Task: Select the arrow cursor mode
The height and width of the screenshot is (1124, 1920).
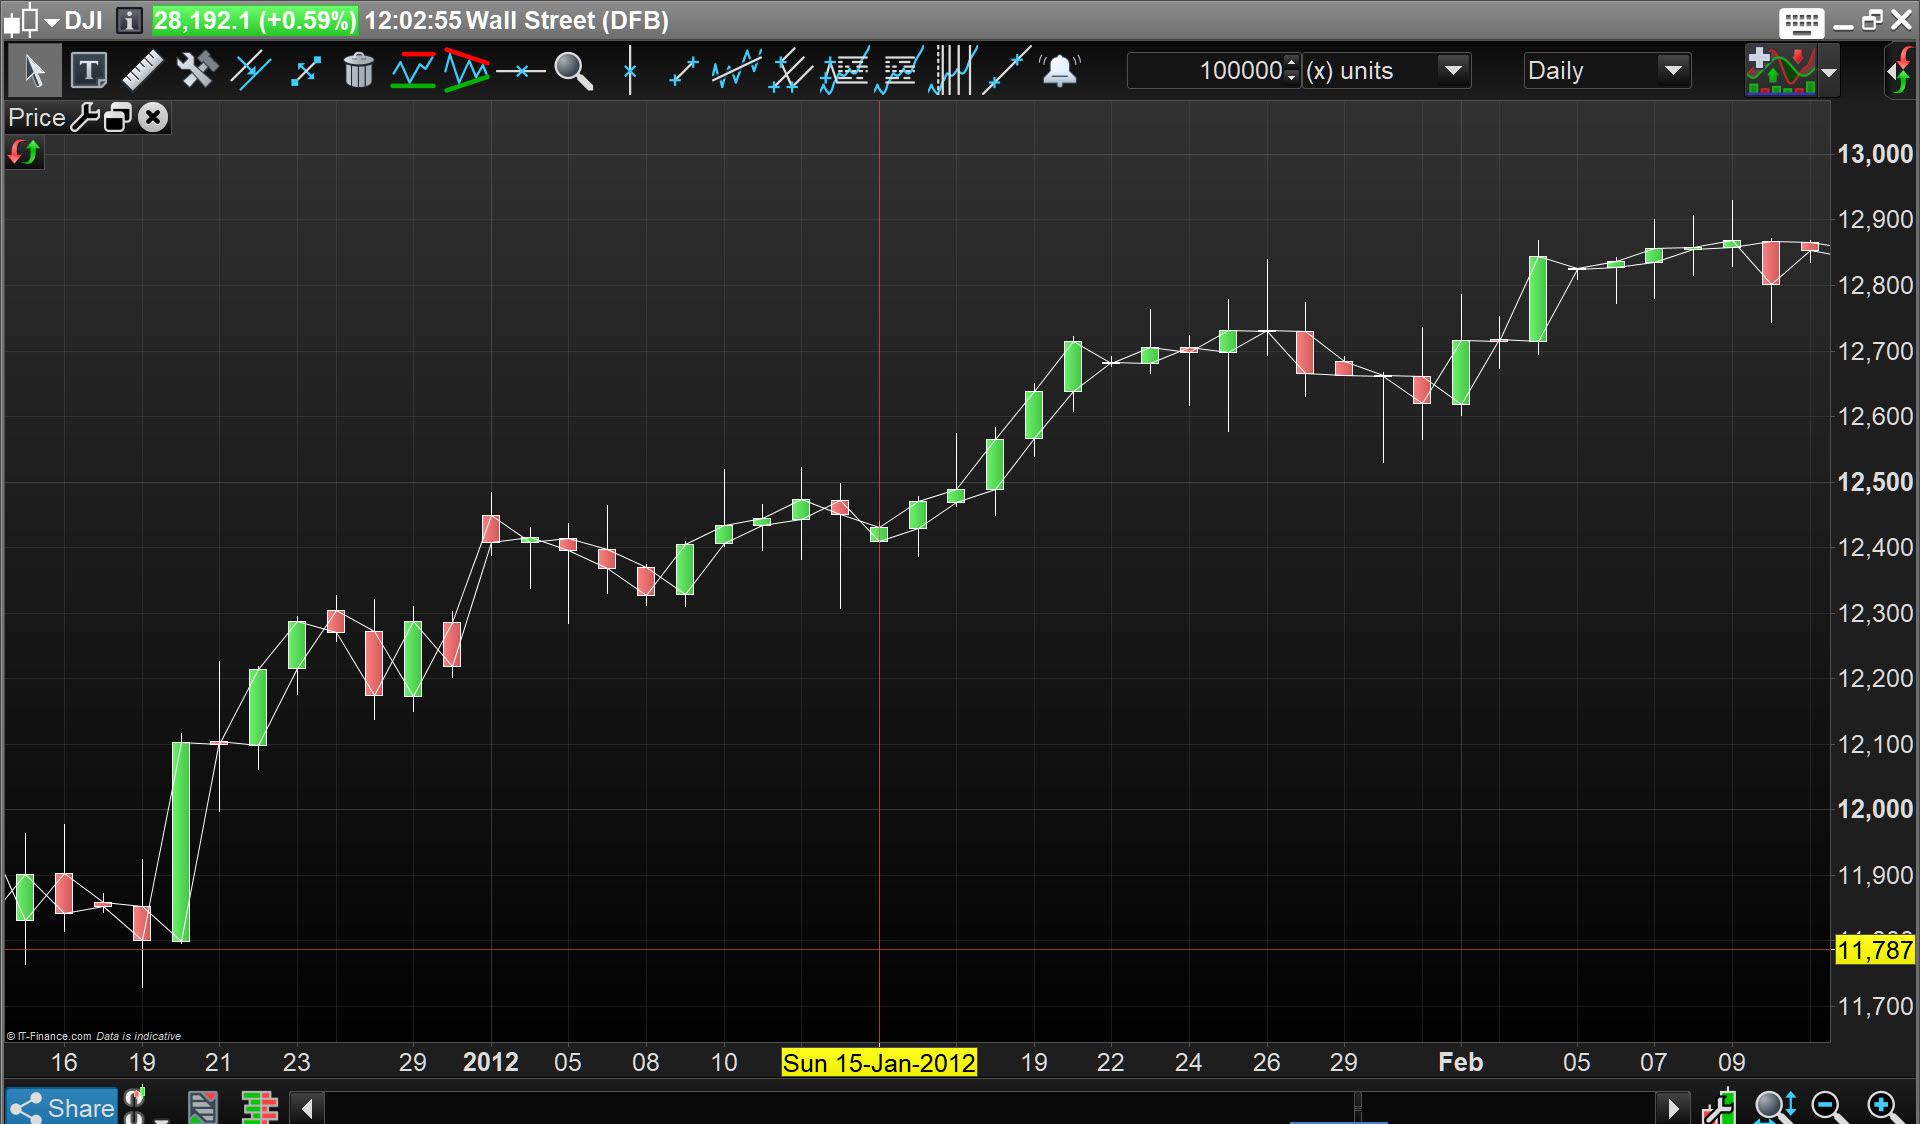Action: 34,71
